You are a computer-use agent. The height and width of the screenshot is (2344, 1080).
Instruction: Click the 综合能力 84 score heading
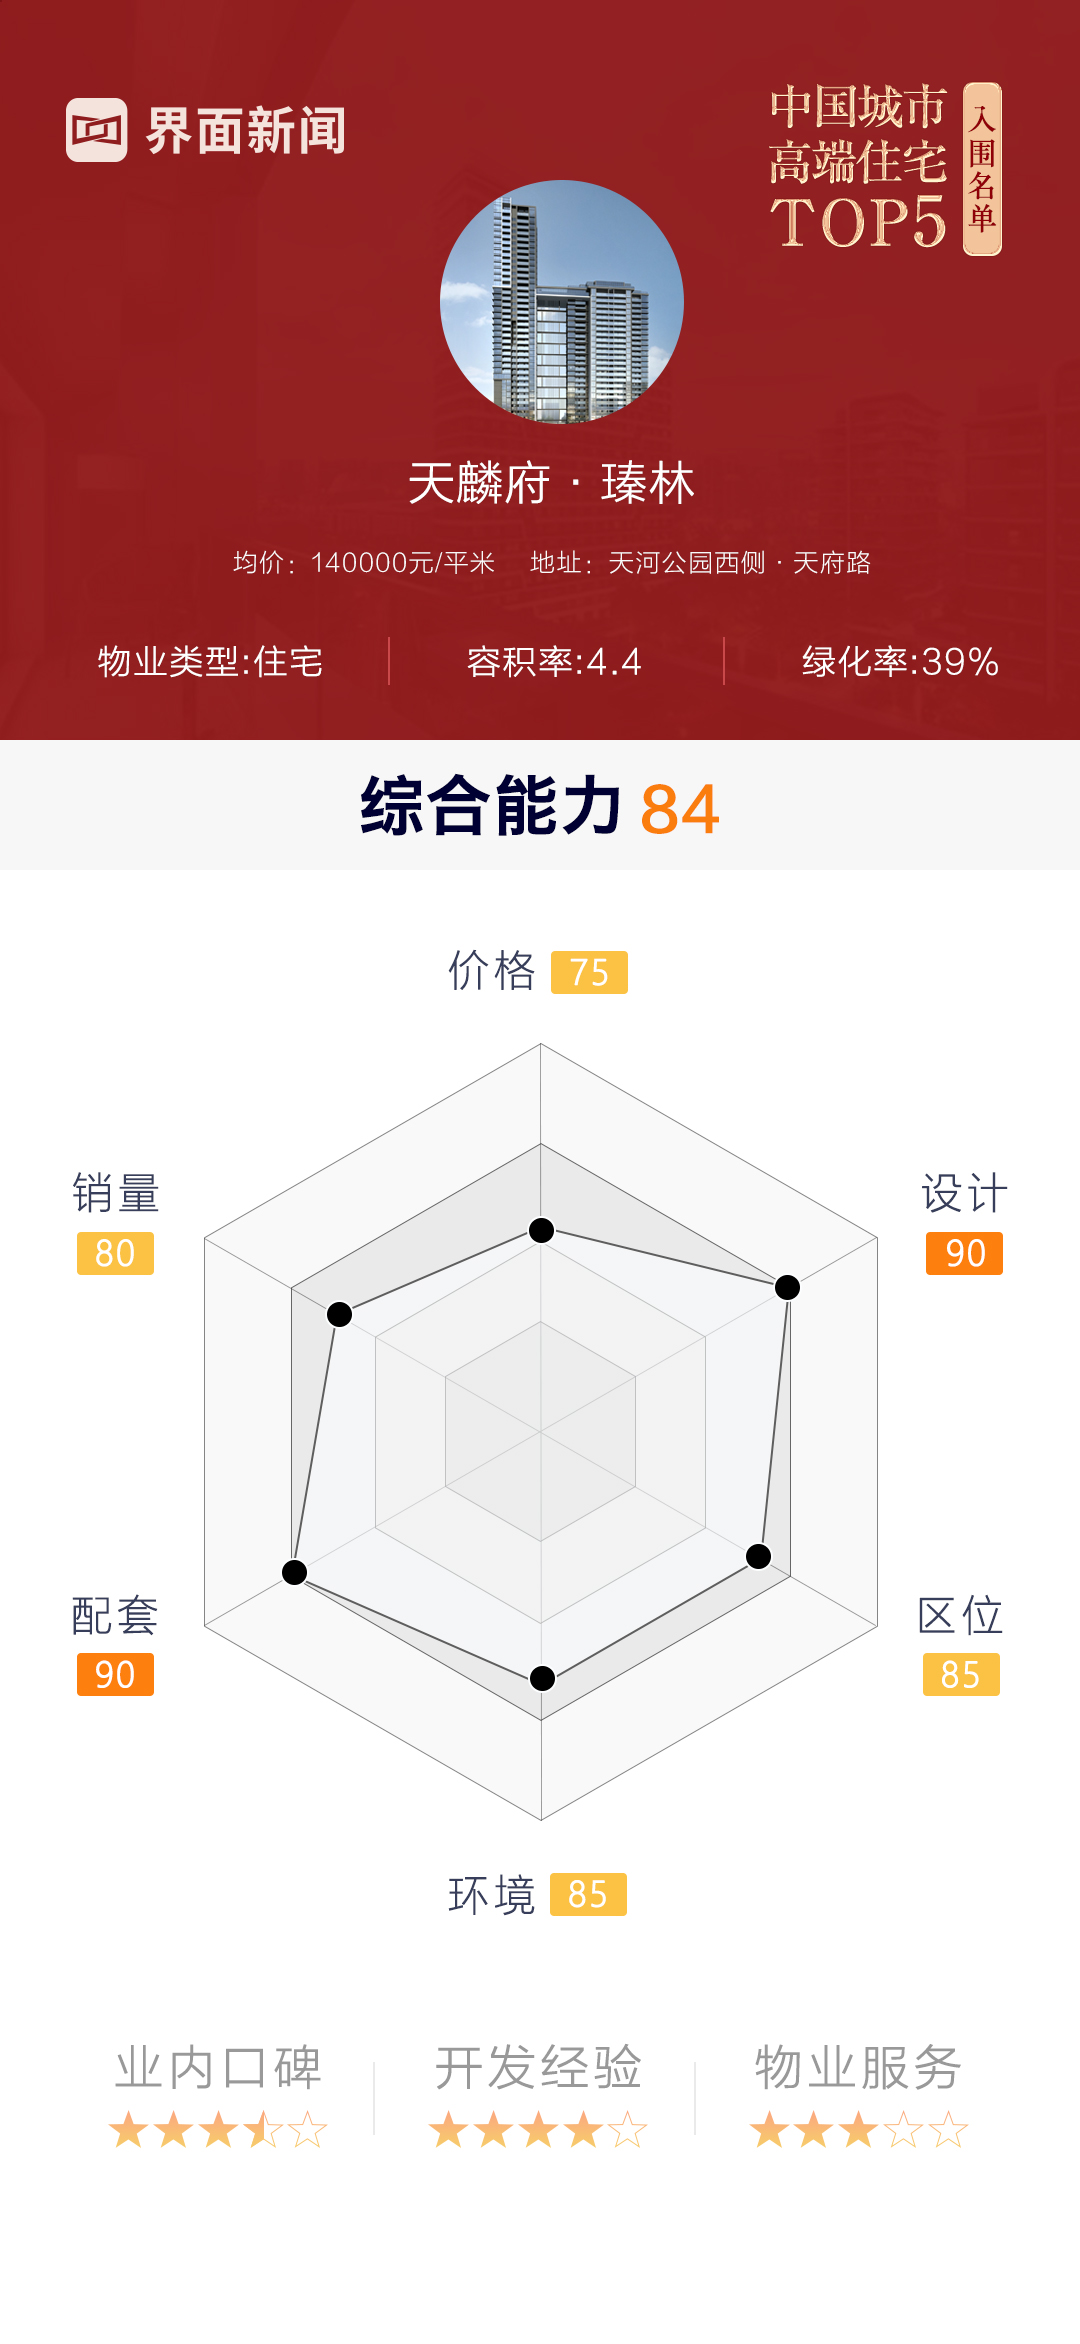(540, 807)
